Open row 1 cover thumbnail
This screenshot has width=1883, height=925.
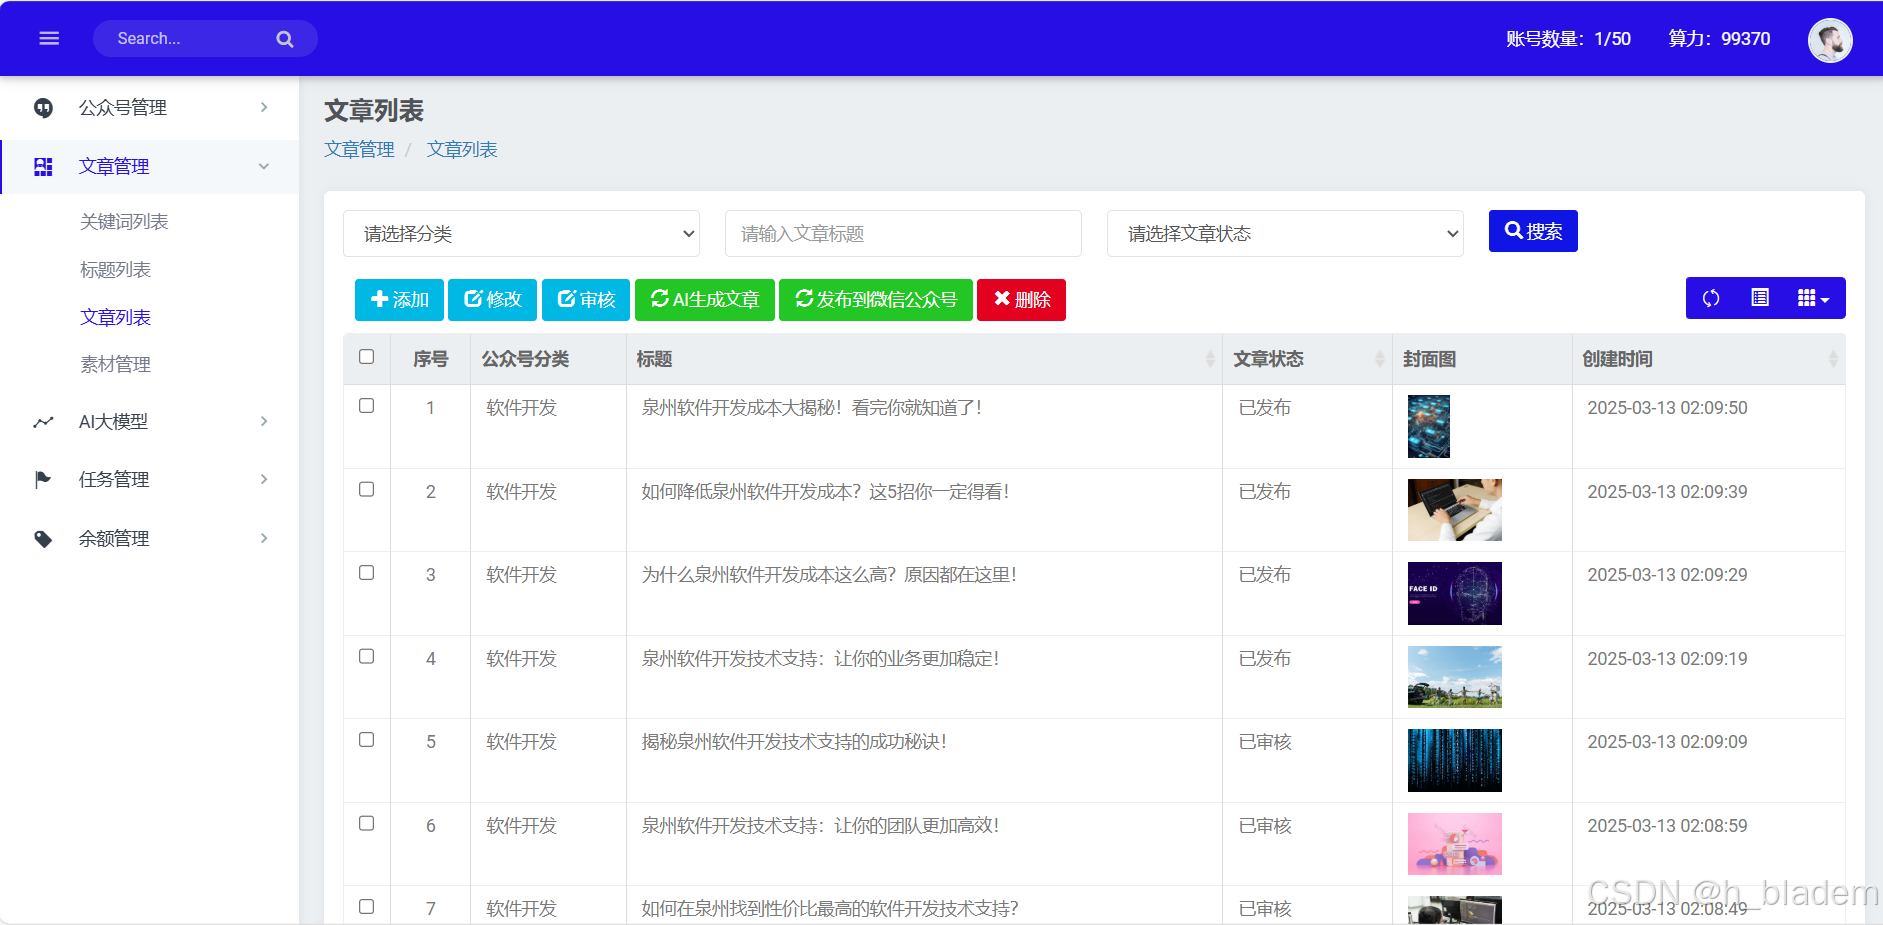click(1429, 427)
